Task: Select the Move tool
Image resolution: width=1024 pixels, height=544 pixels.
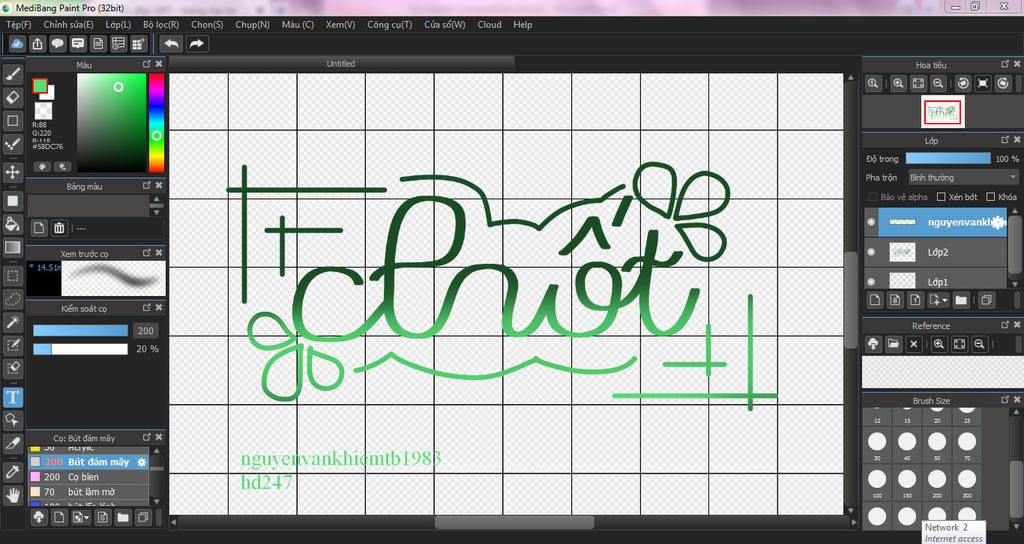Action: click(x=12, y=172)
